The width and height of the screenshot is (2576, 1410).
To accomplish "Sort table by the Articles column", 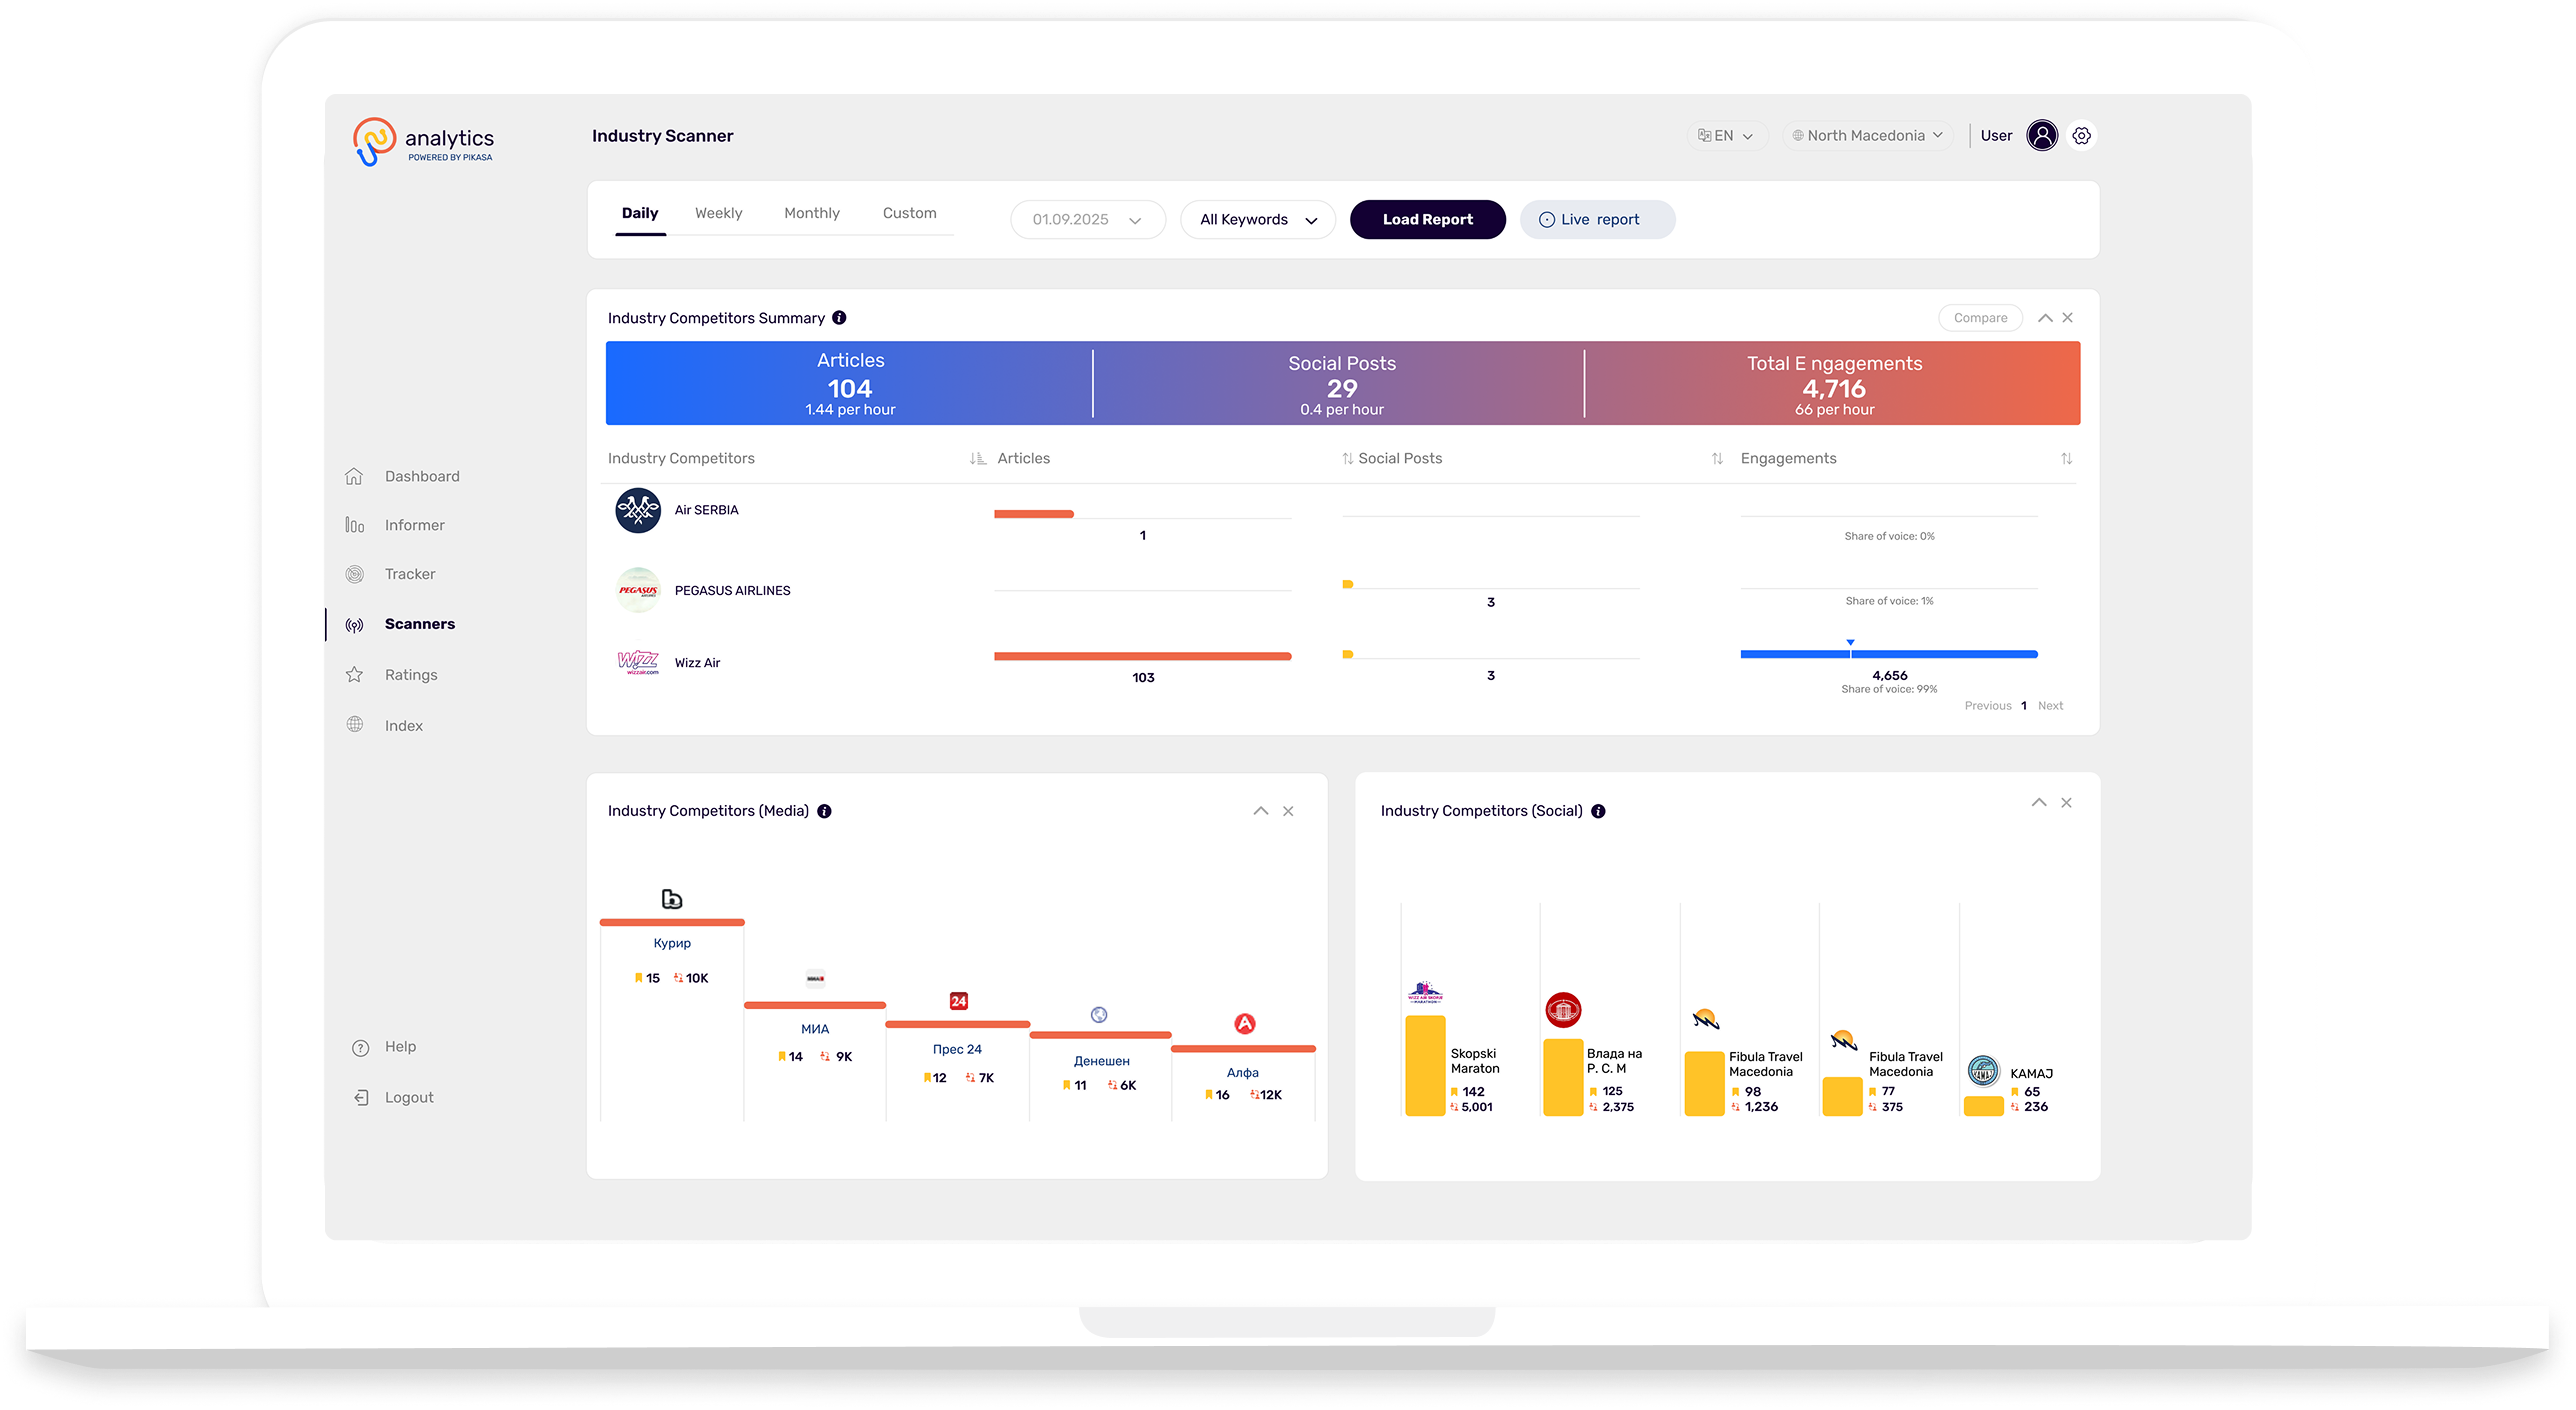I will coord(978,458).
